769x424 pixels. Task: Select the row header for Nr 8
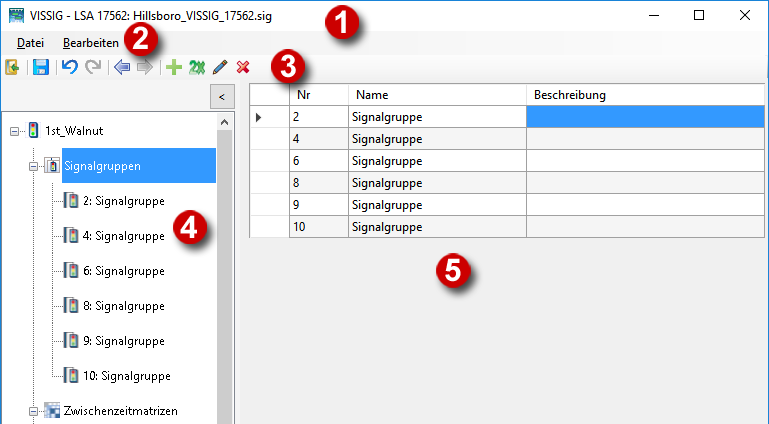click(x=269, y=183)
